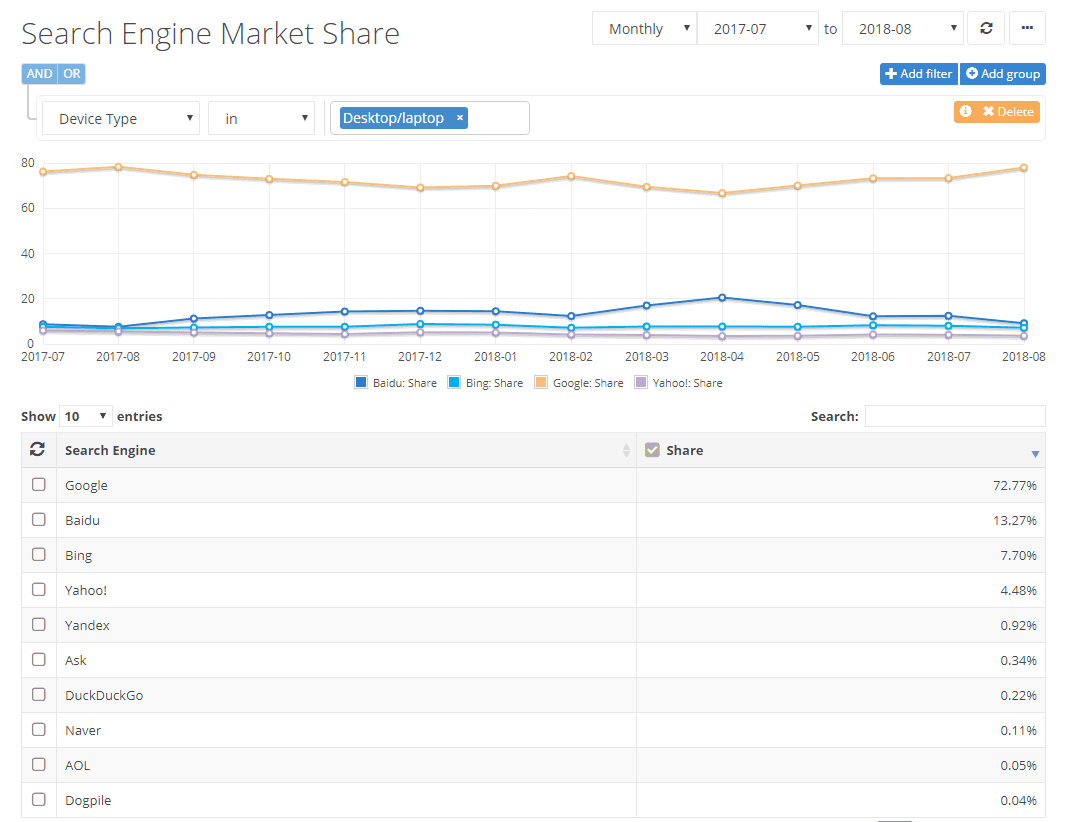The height and width of the screenshot is (822, 1076).
Task: Open the 2018-08 end date dropdown
Action: point(903,28)
